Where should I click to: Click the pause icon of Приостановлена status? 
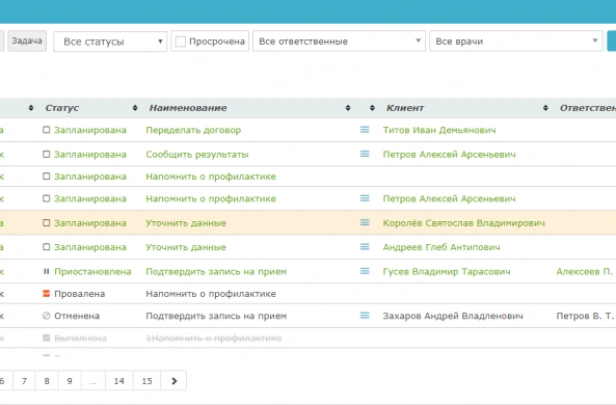pyautogui.click(x=46, y=271)
